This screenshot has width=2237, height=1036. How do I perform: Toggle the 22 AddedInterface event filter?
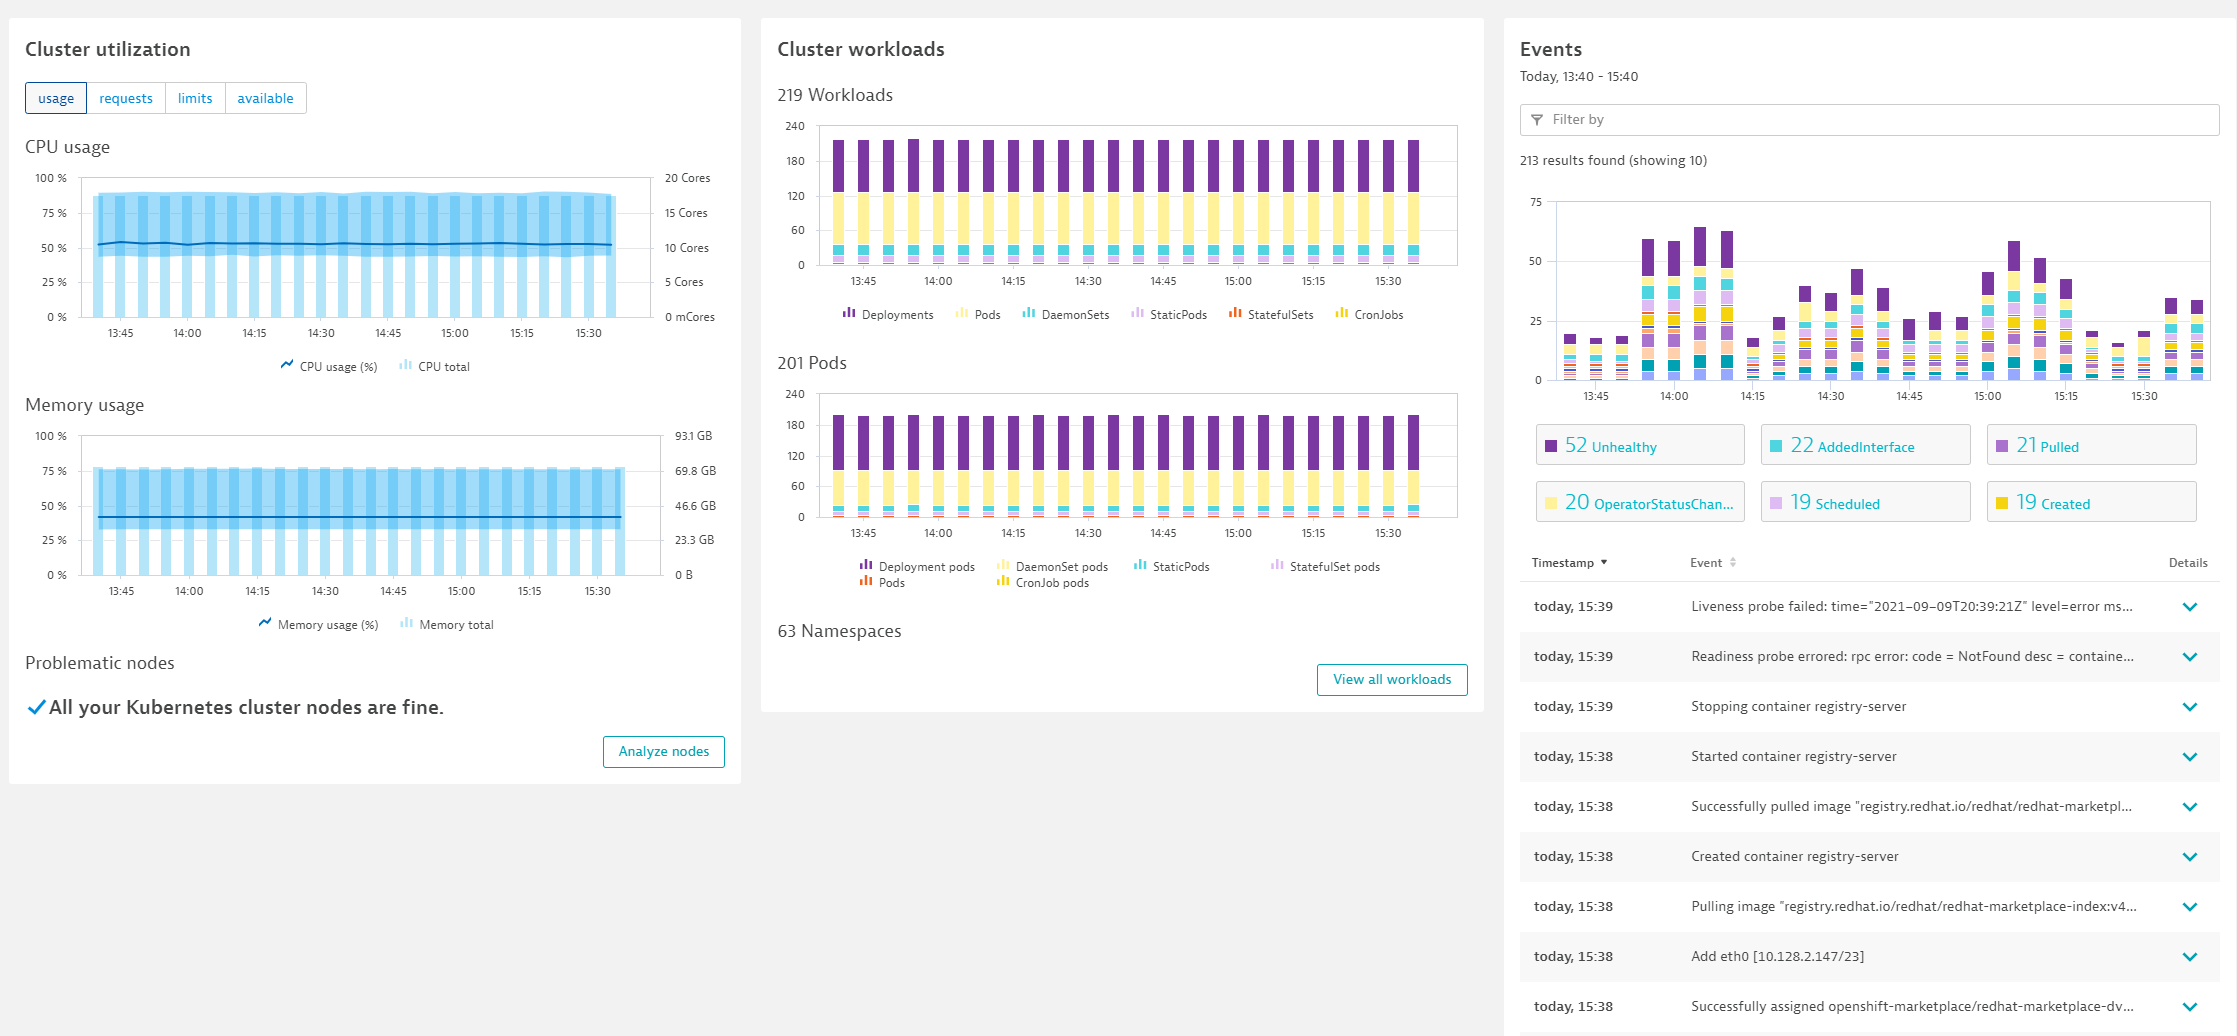click(x=1864, y=445)
